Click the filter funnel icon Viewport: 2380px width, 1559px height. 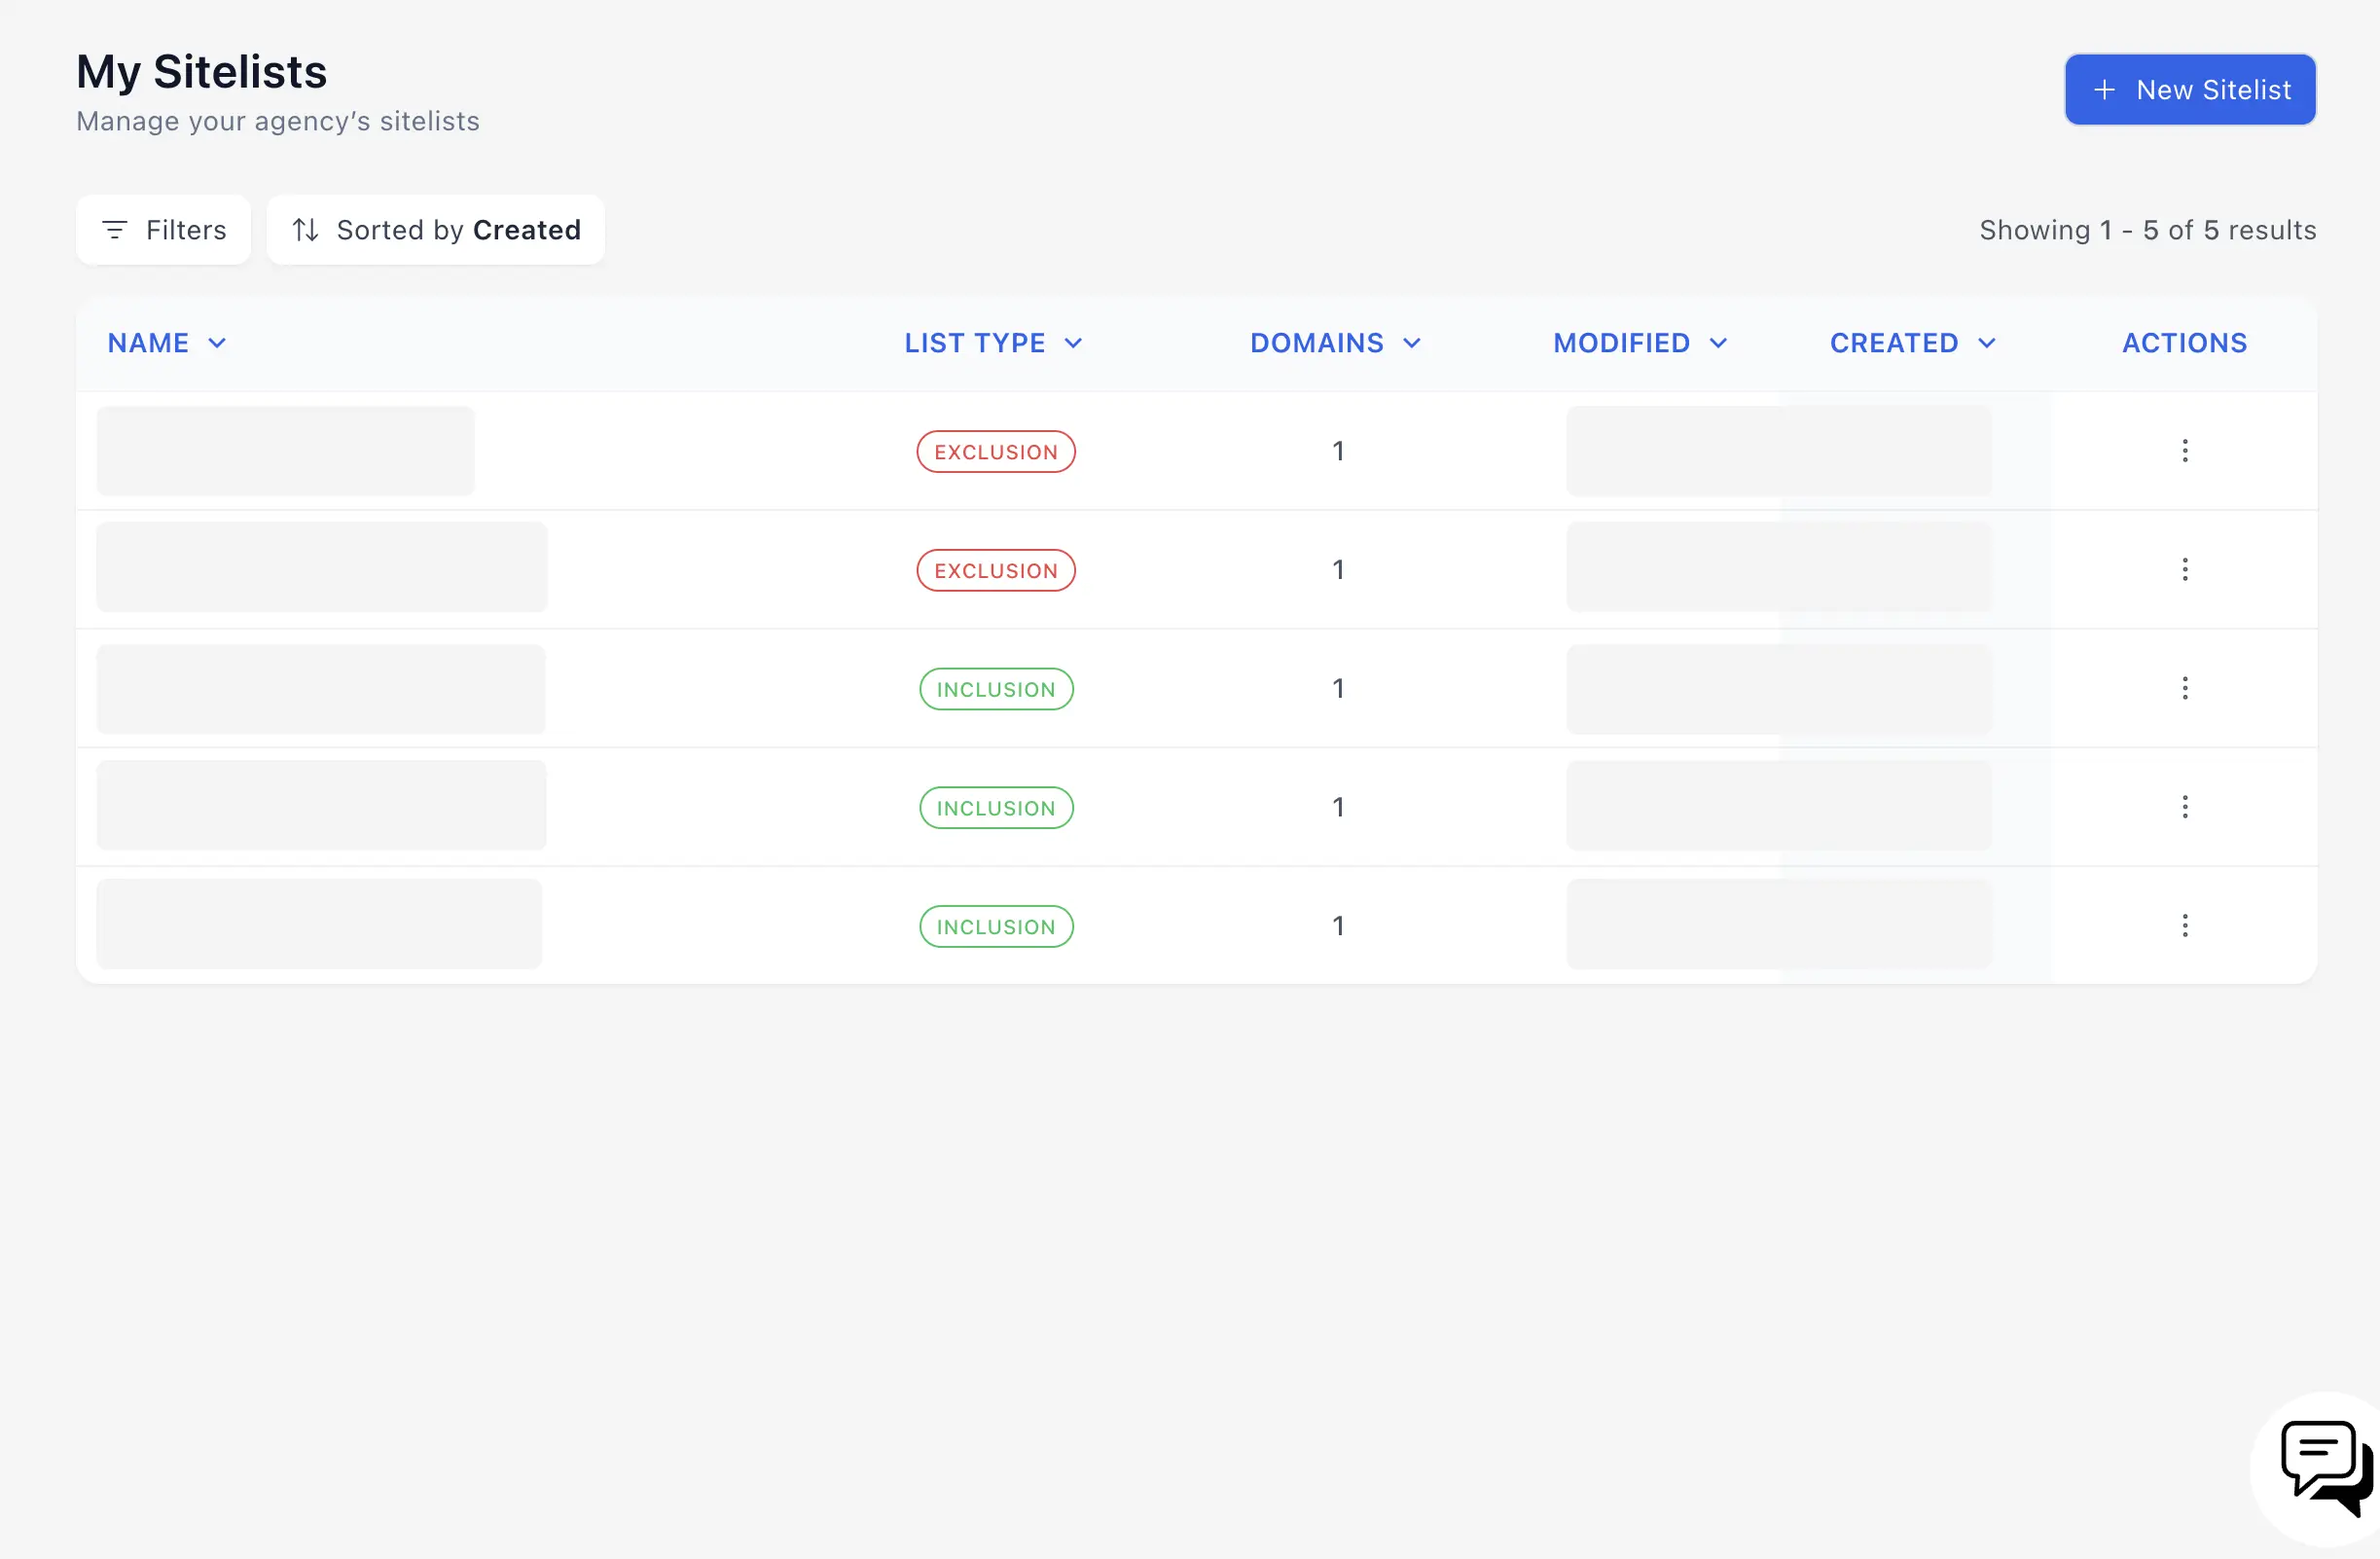(116, 229)
